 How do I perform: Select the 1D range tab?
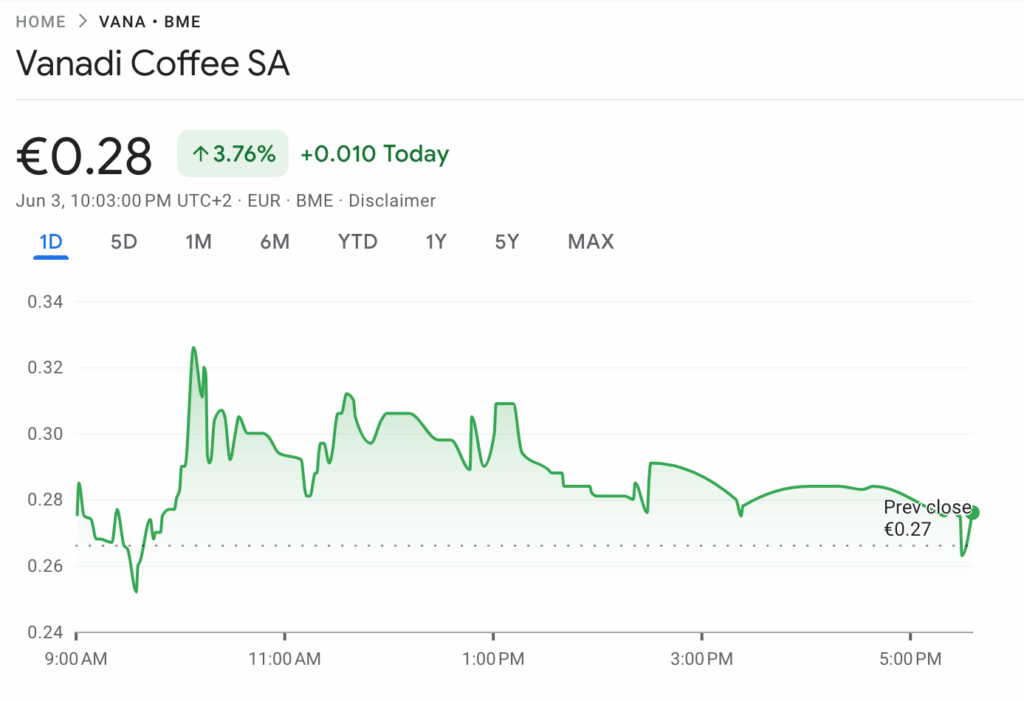[x=50, y=242]
